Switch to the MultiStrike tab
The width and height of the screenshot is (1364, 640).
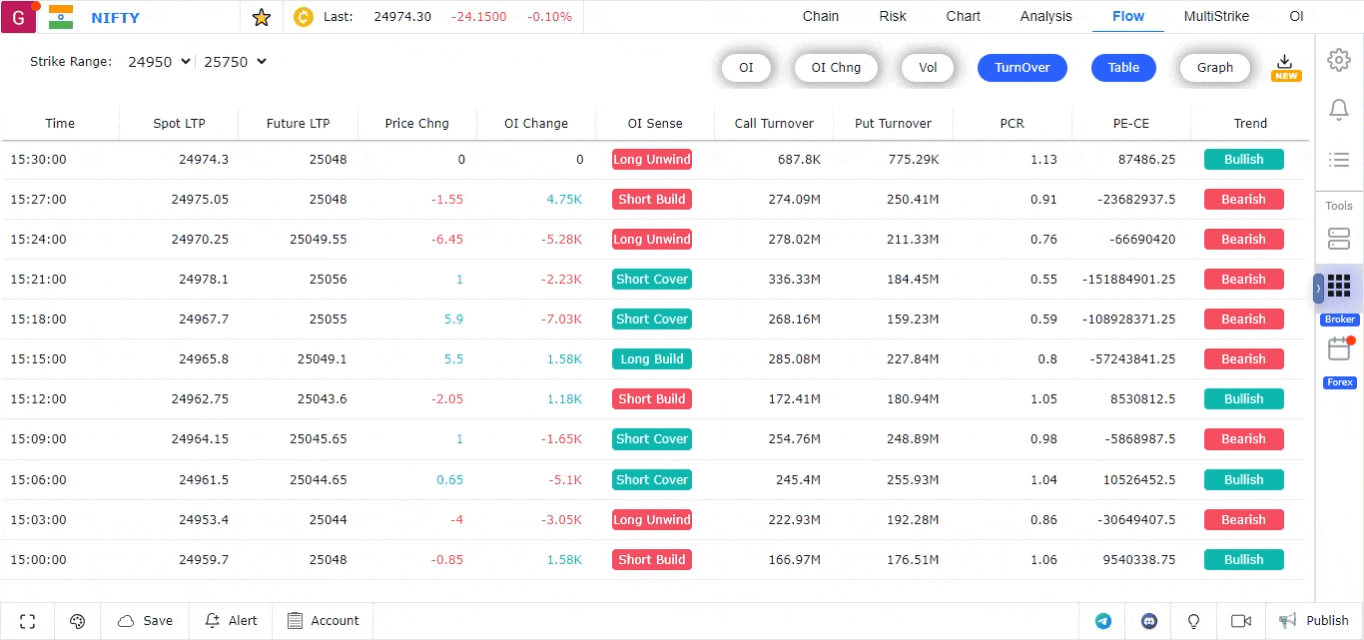pos(1216,16)
